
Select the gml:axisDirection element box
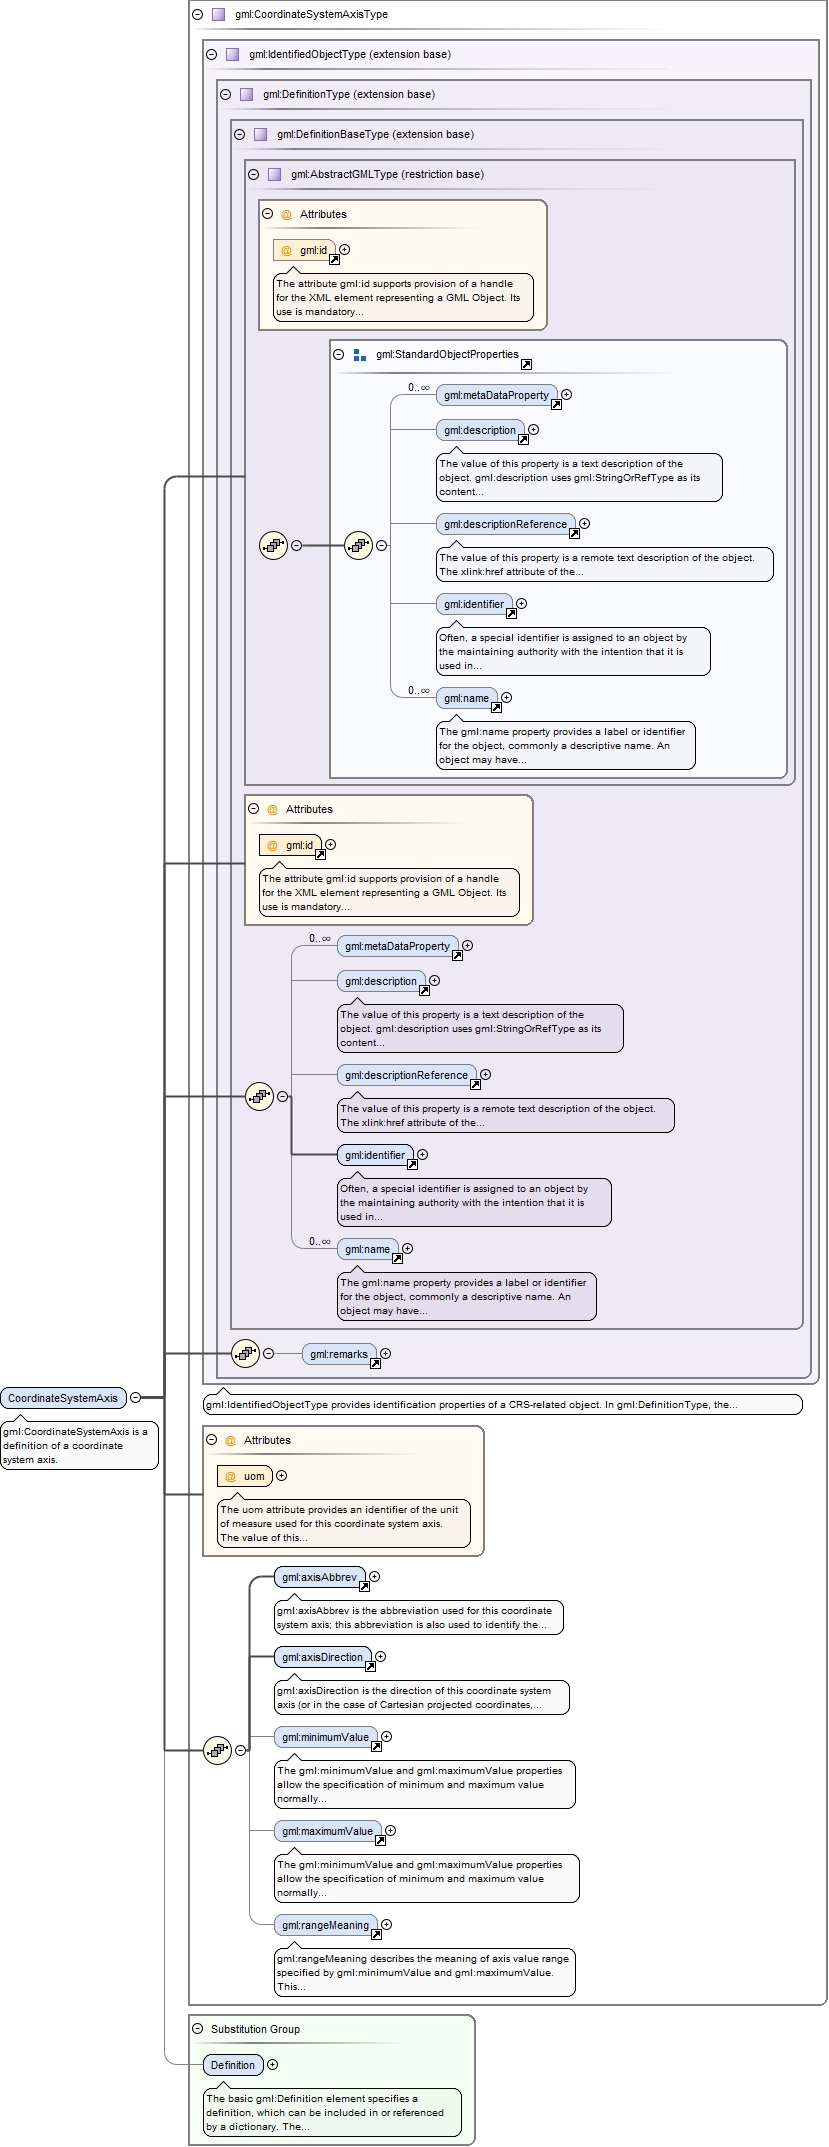point(322,1658)
